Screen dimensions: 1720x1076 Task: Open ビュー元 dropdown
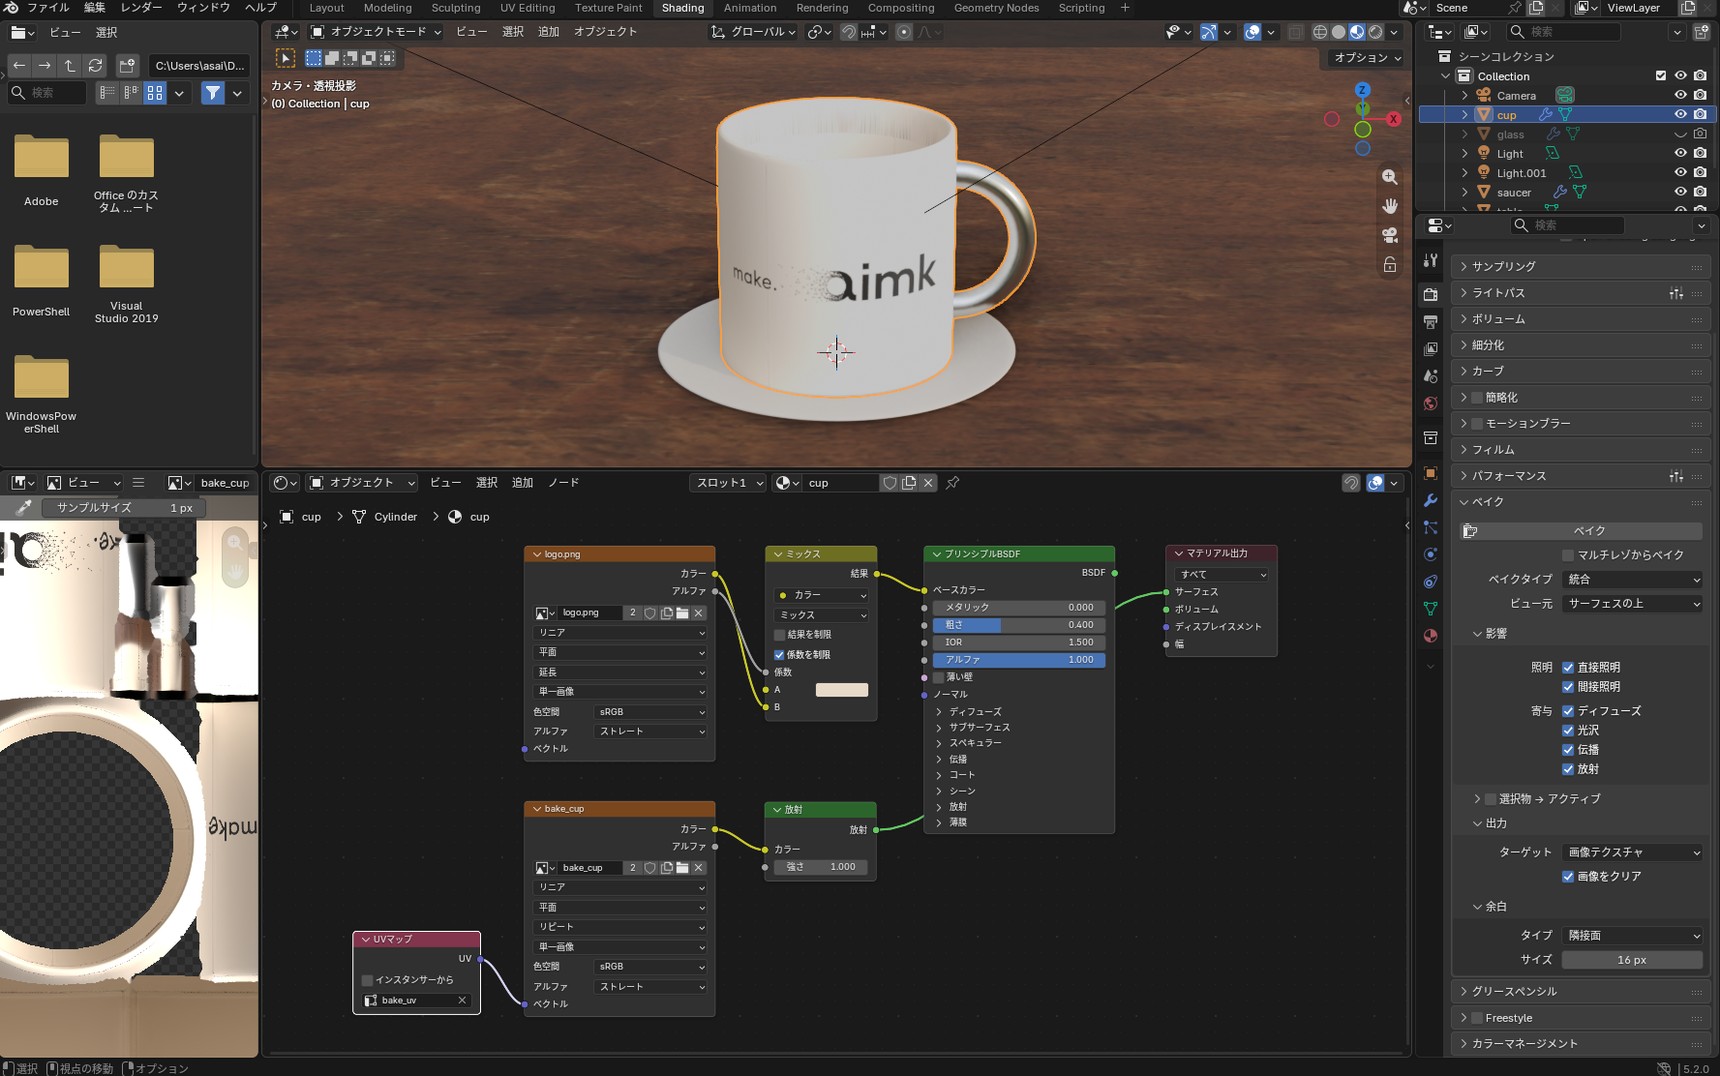coord(1632,604)
